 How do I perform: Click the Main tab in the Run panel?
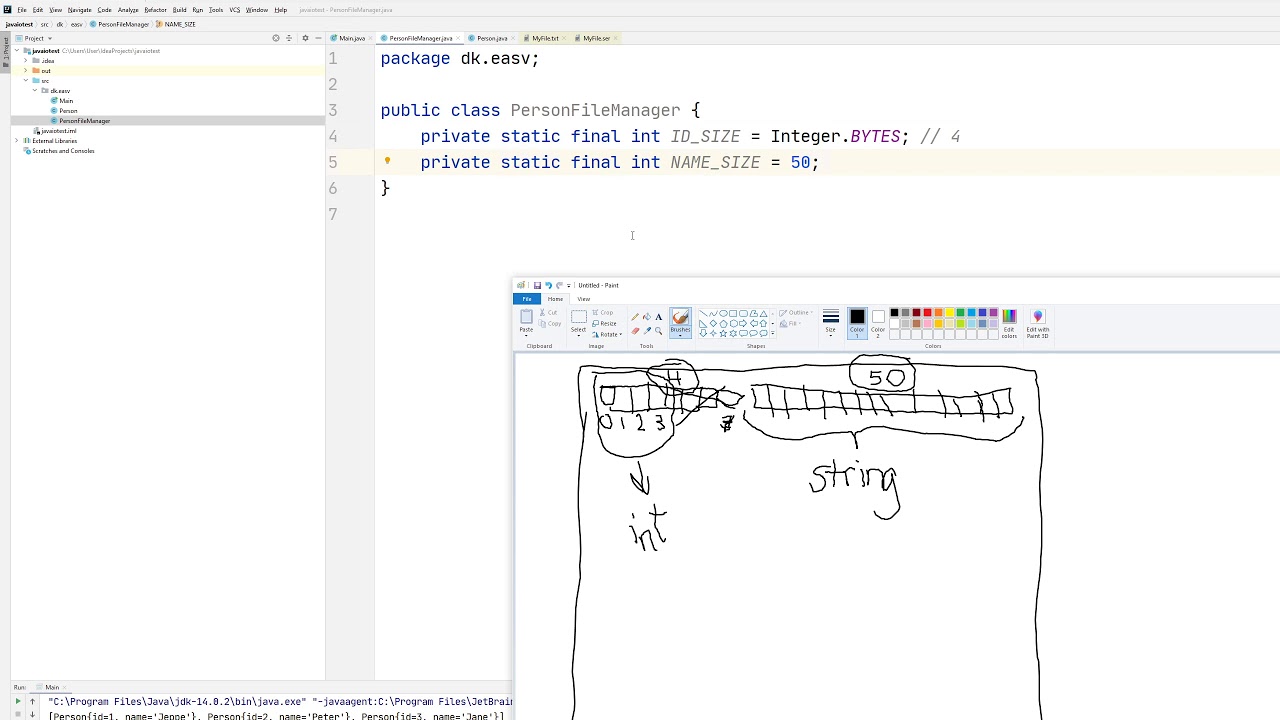(x=49, y=687)
